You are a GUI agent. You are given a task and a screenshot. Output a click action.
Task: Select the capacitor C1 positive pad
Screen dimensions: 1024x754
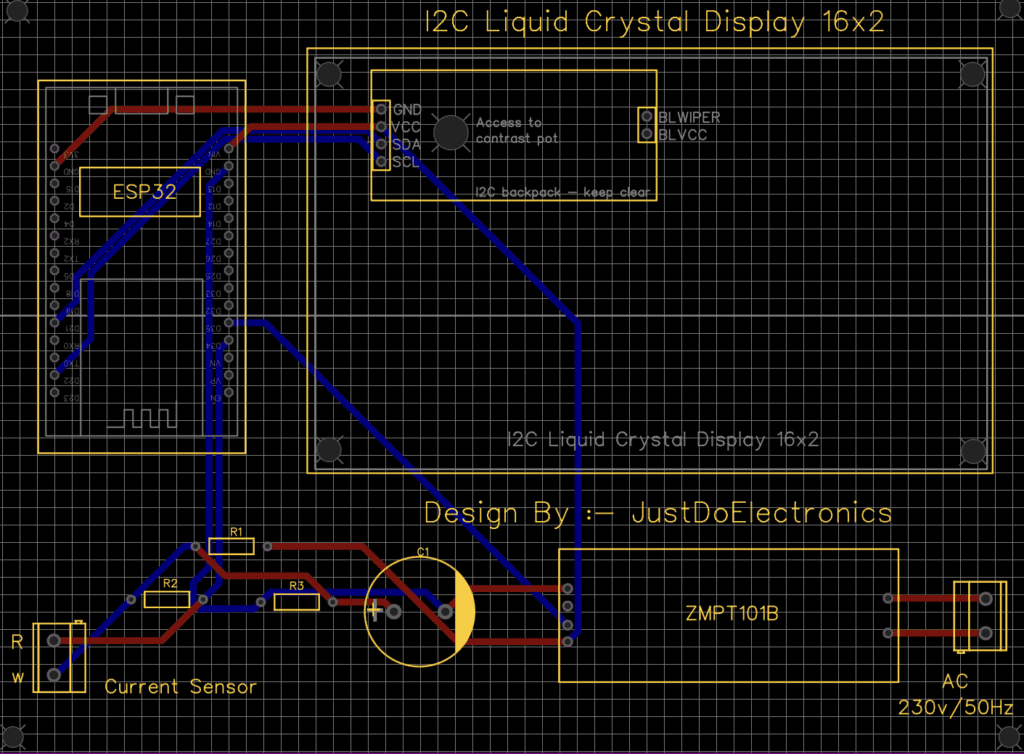point(394,612)
